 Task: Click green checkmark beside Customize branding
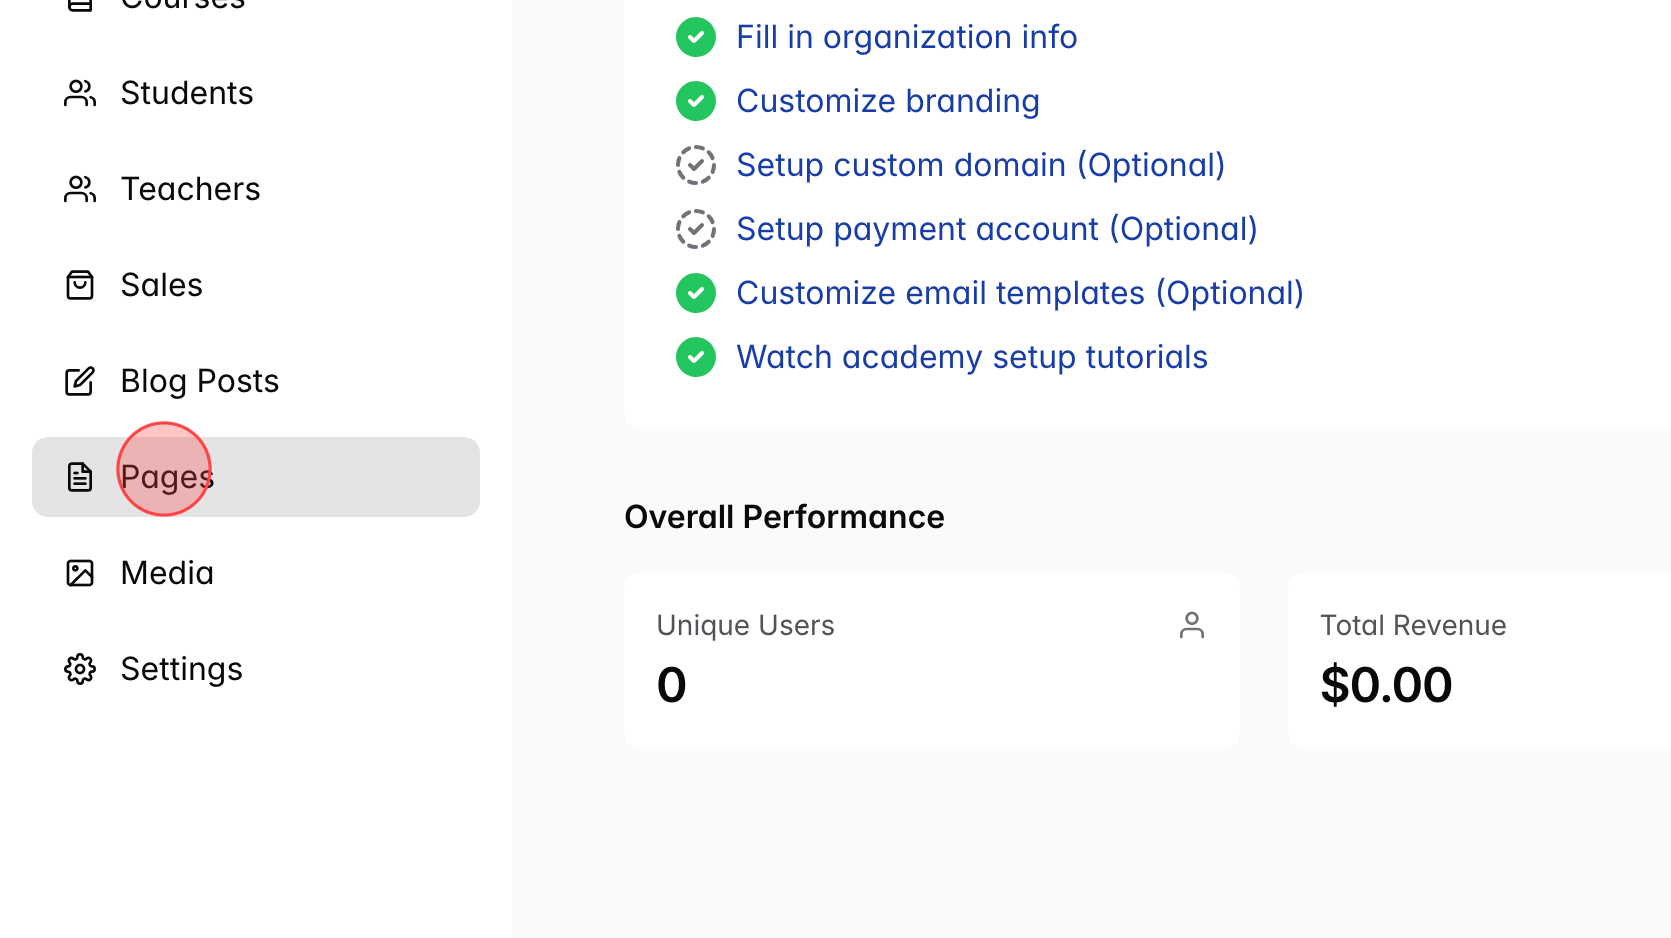(696, 101)
